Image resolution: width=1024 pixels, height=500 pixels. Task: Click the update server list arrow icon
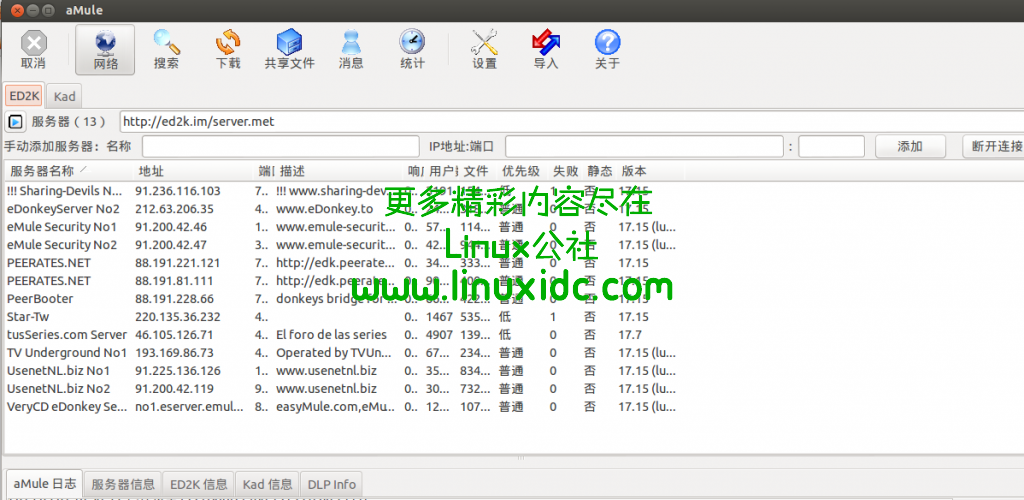pos(15,121)
